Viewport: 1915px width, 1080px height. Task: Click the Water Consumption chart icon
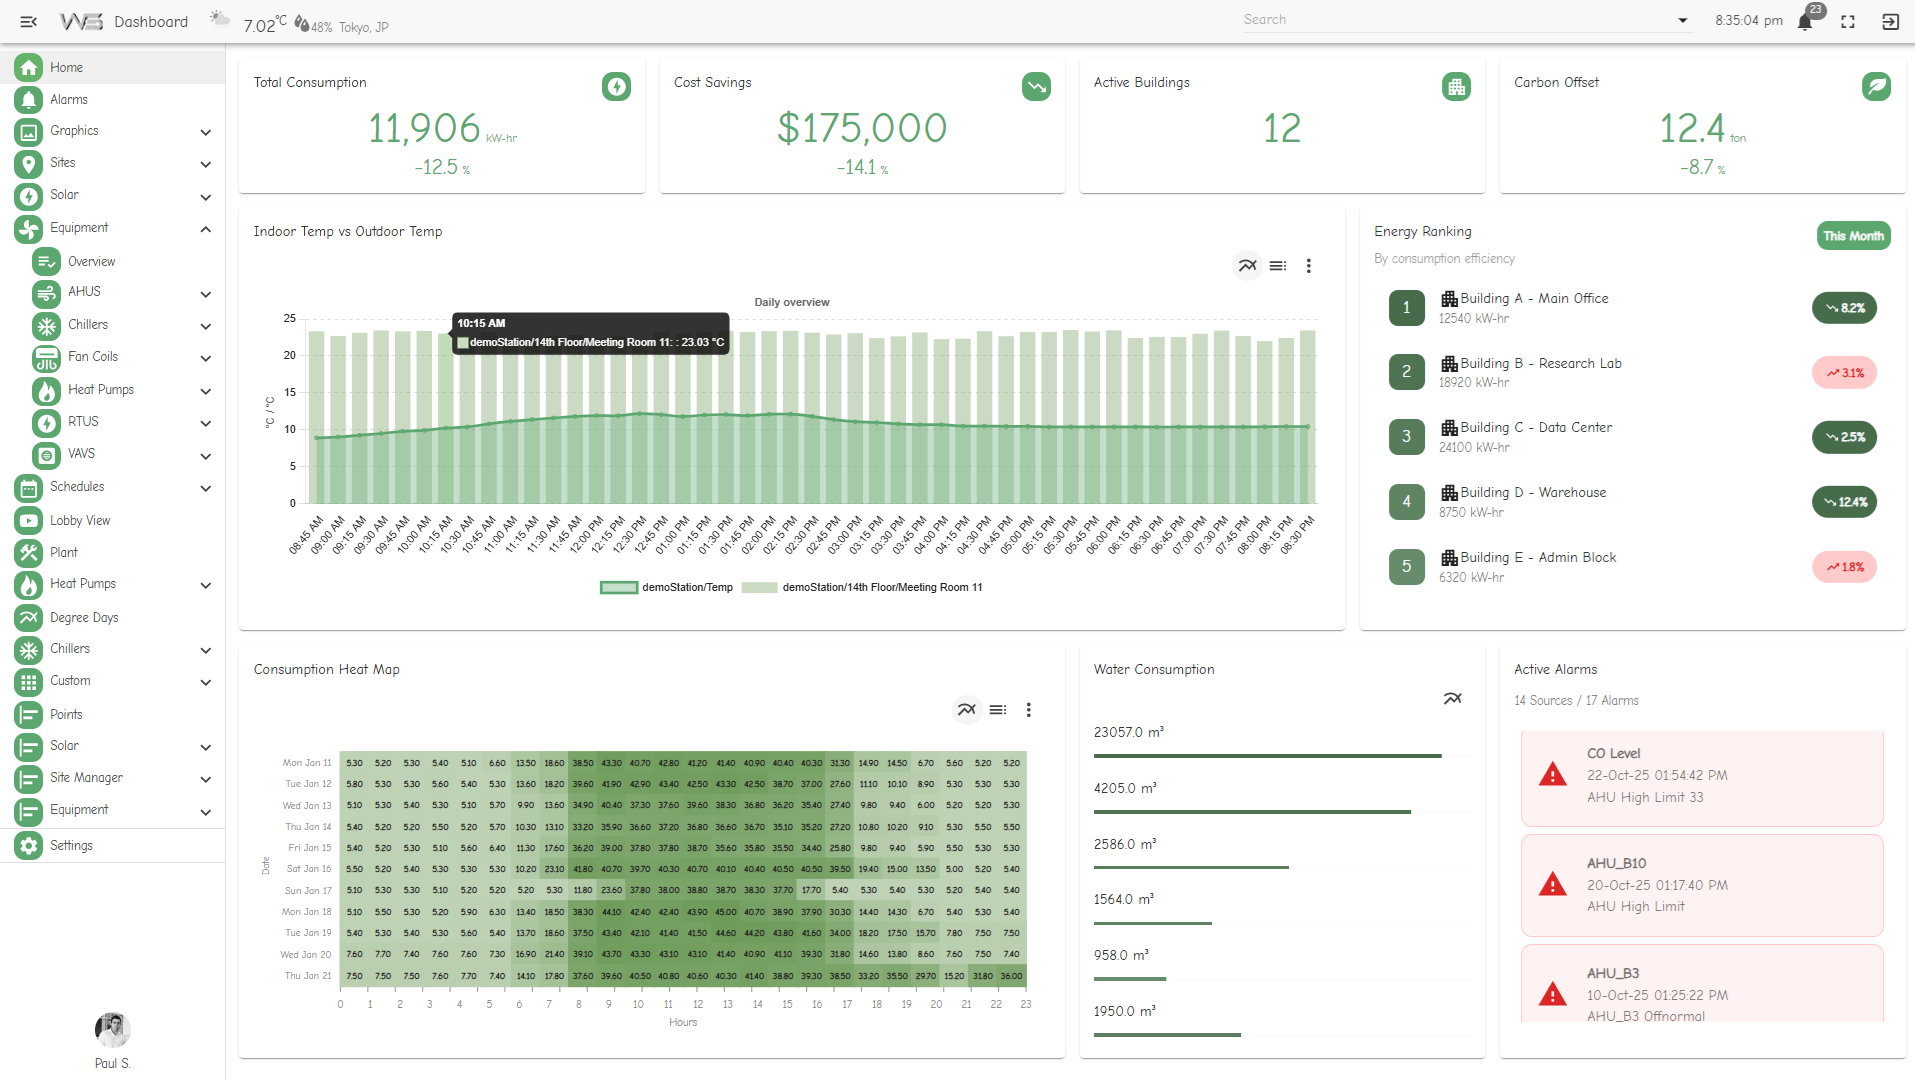pos(1452,699)
